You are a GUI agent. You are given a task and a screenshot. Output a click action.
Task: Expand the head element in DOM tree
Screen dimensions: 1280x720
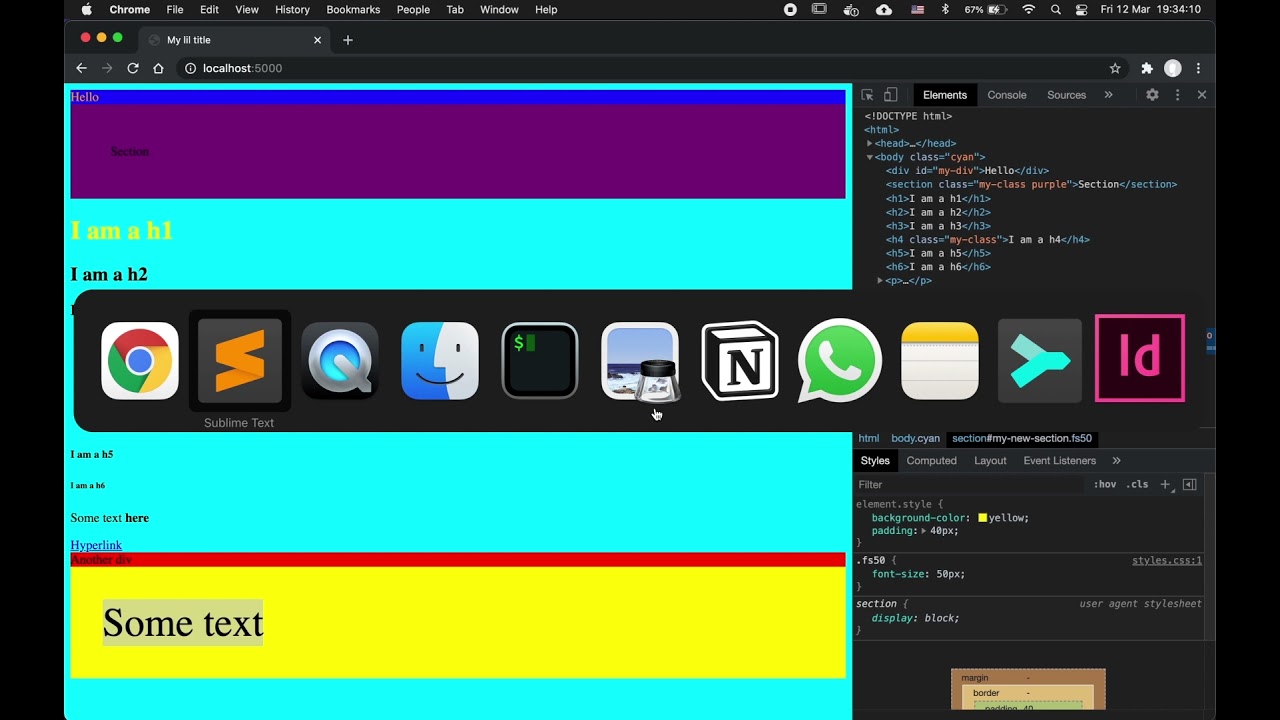click(x=870, y=143)
